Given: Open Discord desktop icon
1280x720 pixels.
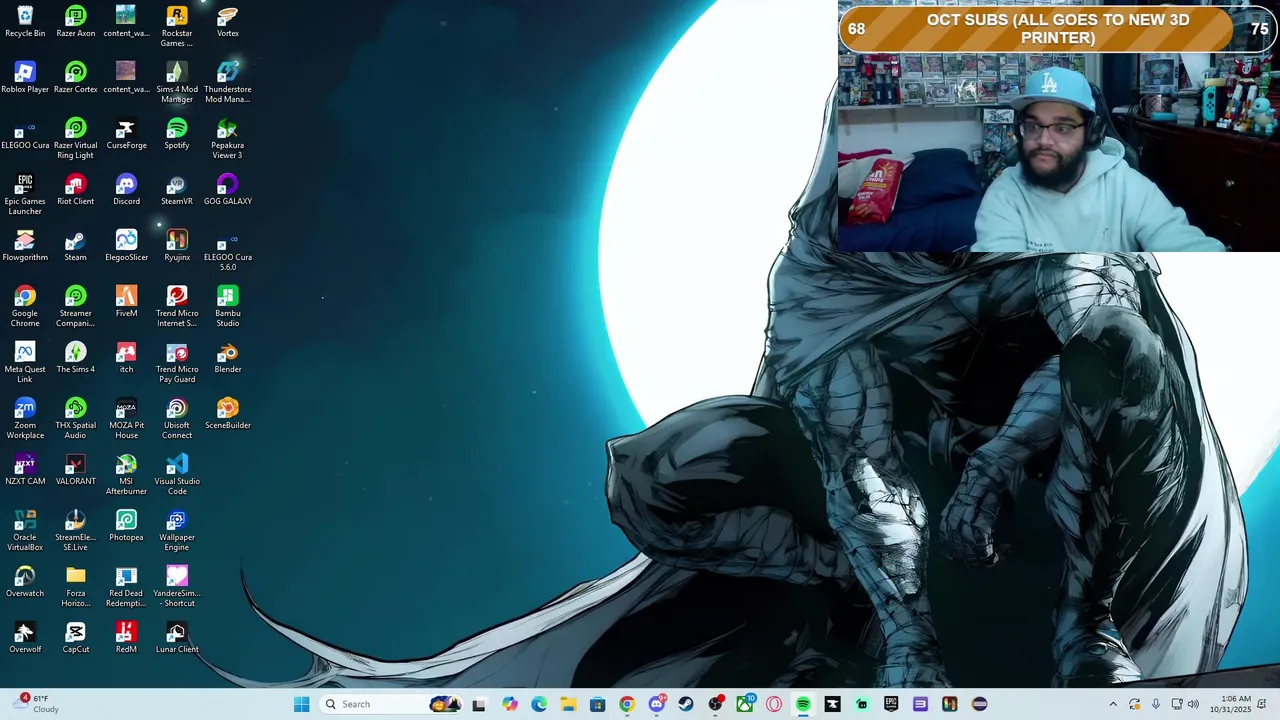Looking at the screenshot, I should coord(126,190).
